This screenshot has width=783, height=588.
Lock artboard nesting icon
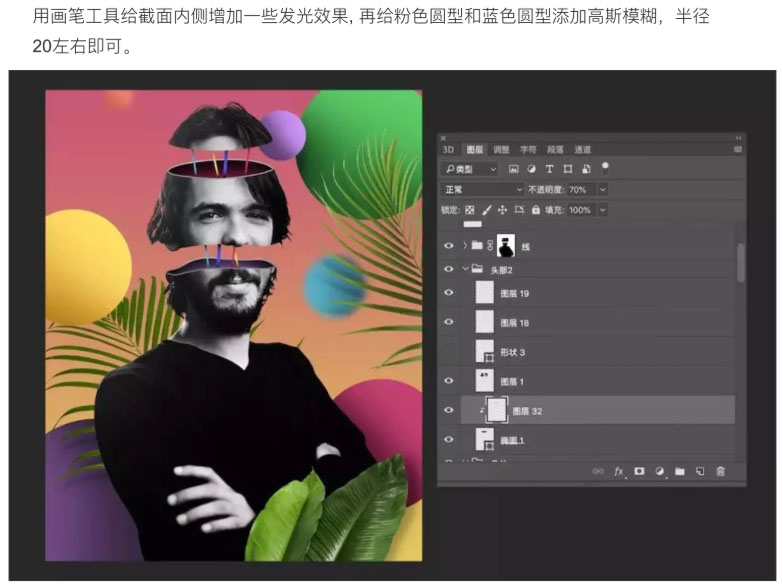519,210
